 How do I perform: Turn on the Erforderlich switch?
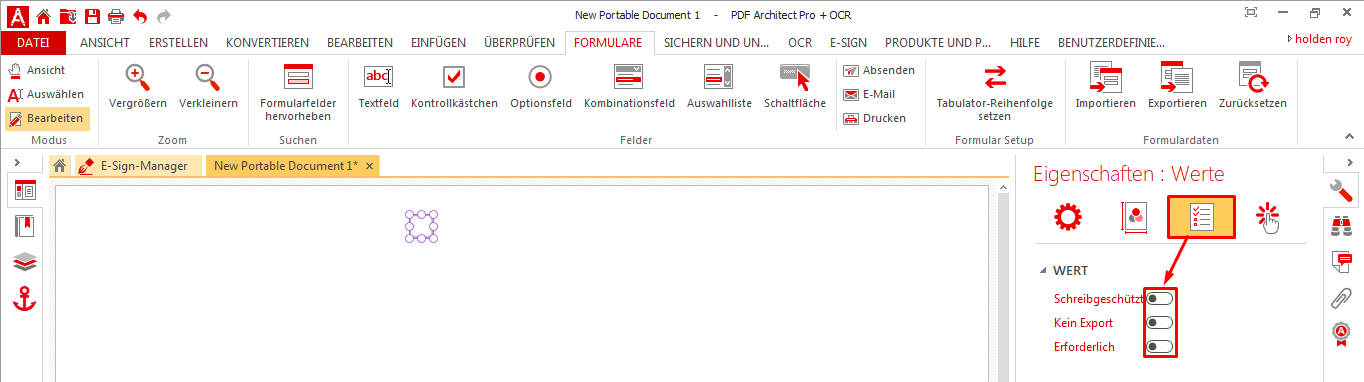1160,346
